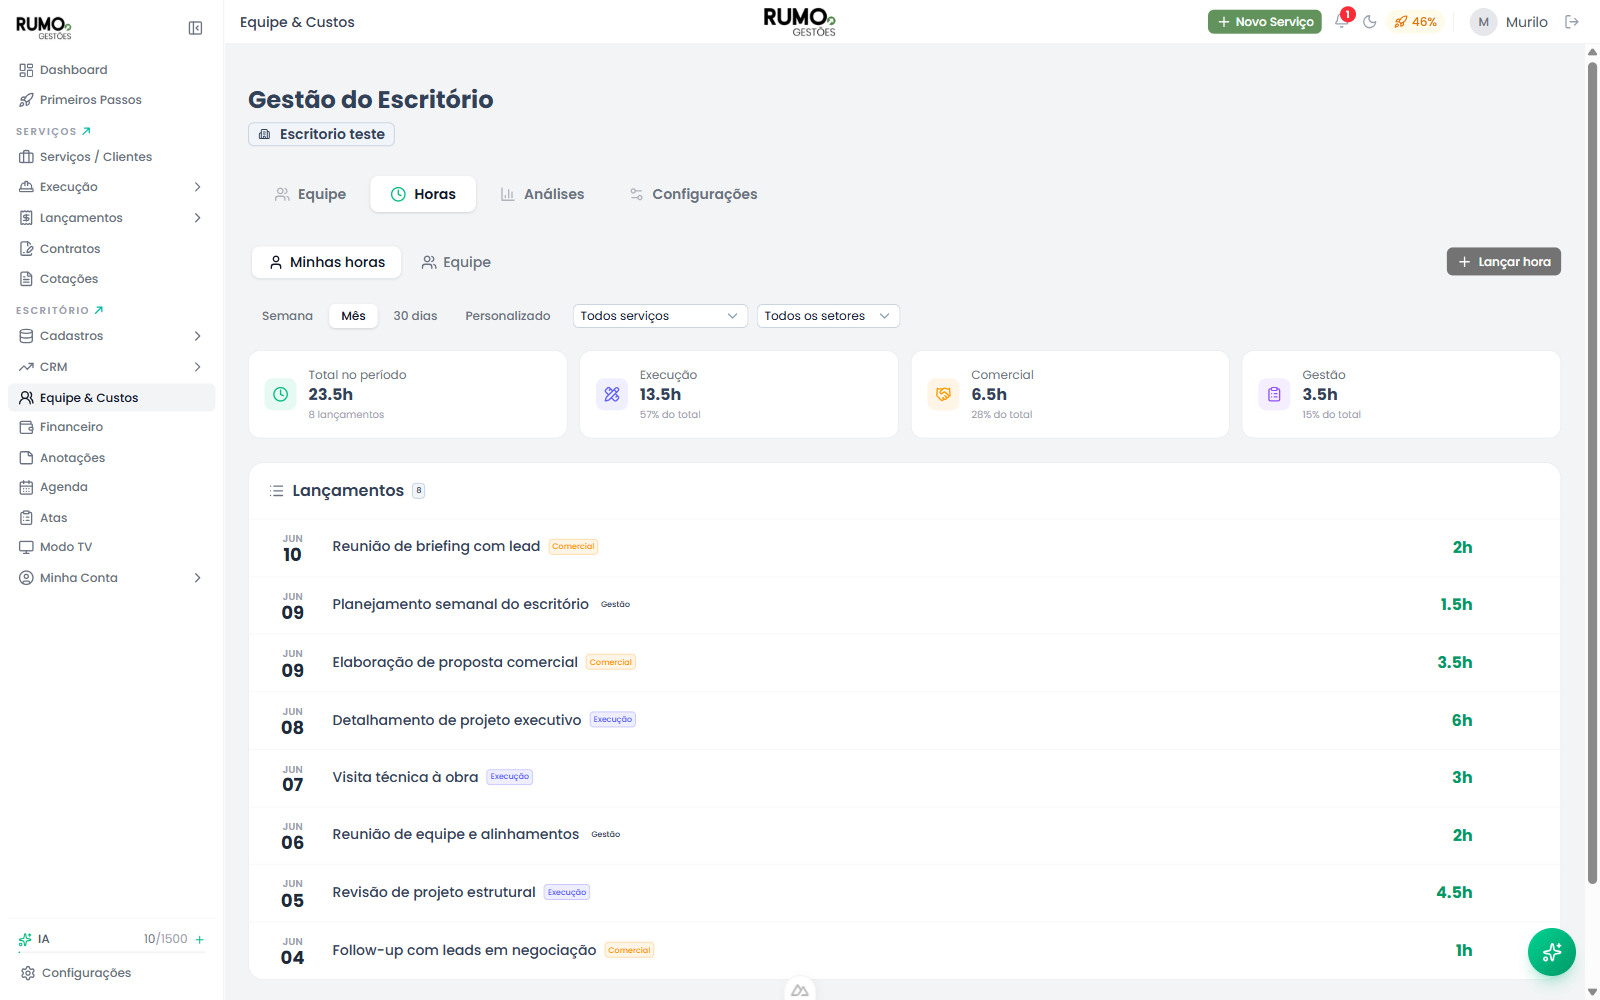The height and width of the screenshot is (1000, 1600).
Task: Switch to the Equipe main tab
Action: coord(310,194)
